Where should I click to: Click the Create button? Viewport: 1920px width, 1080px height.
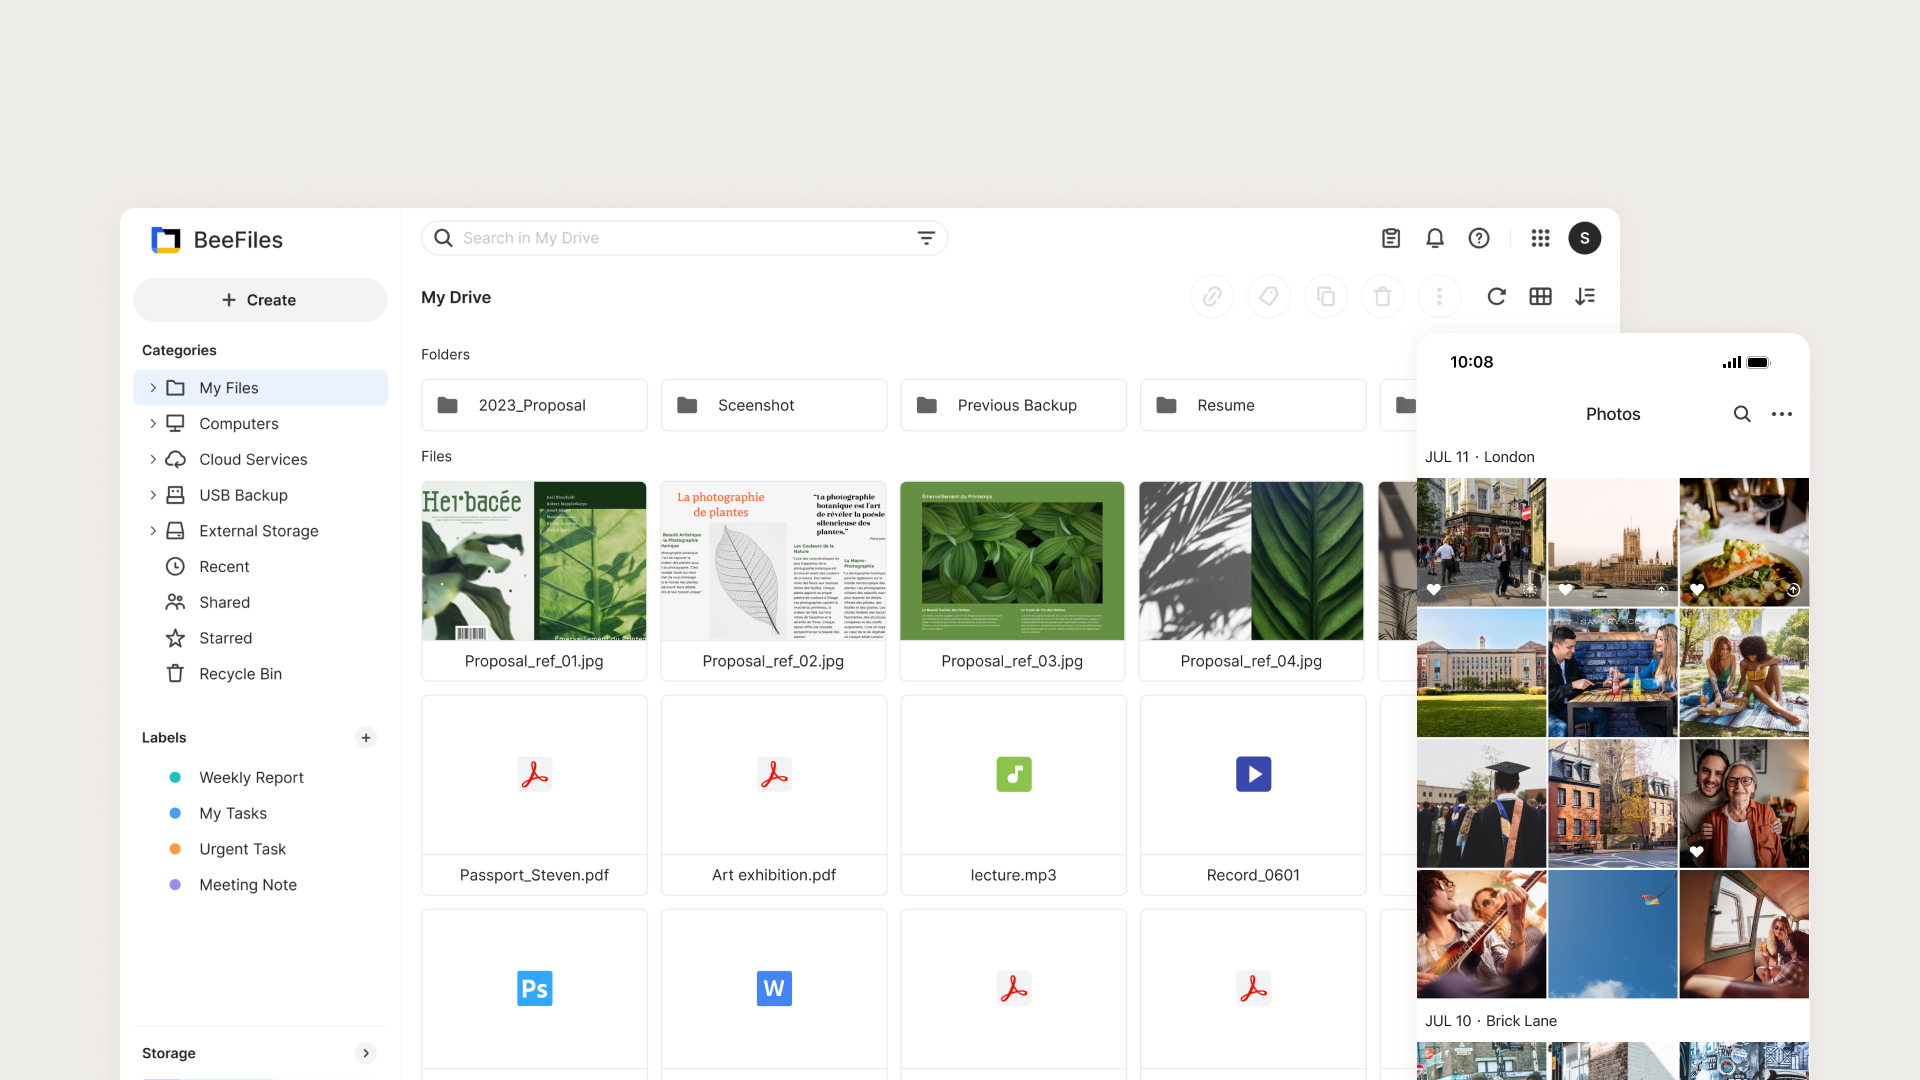coord(260,299)
